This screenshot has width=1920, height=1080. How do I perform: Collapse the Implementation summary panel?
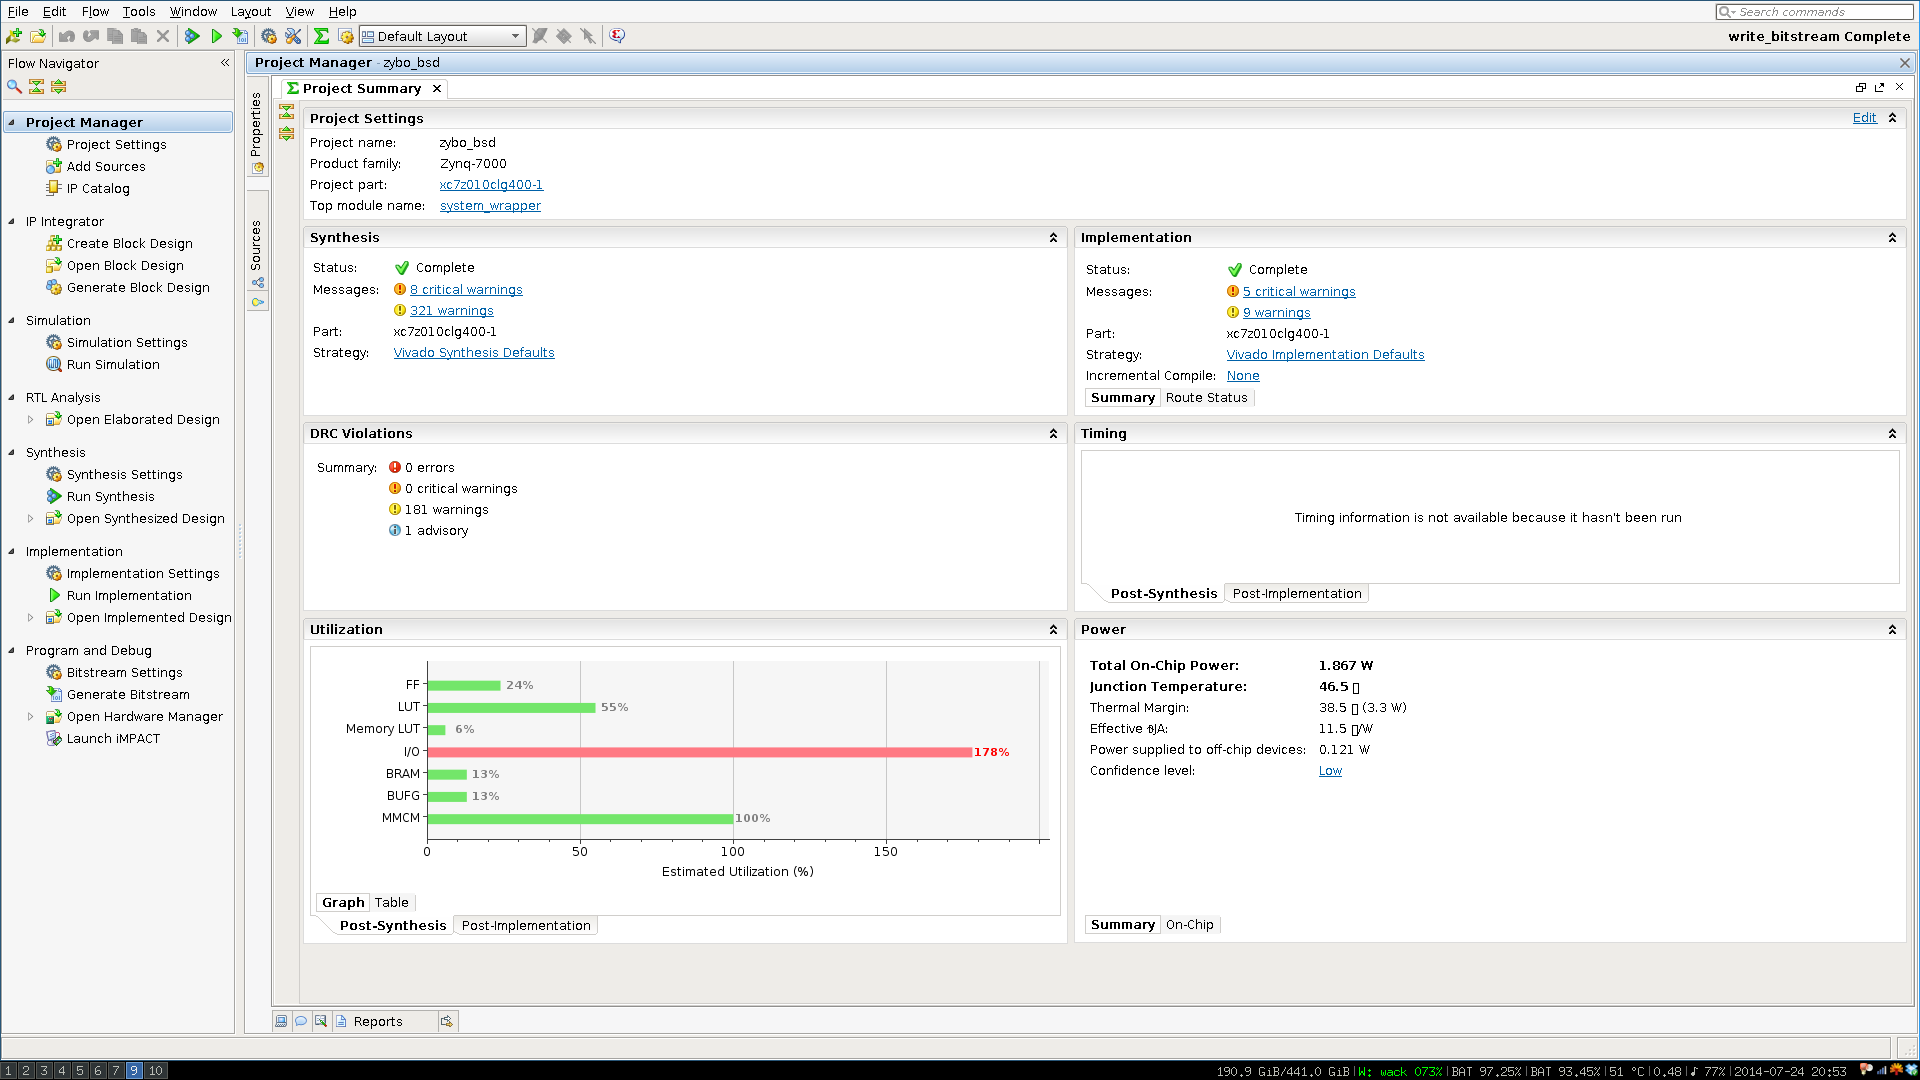tap(1892, 238)
